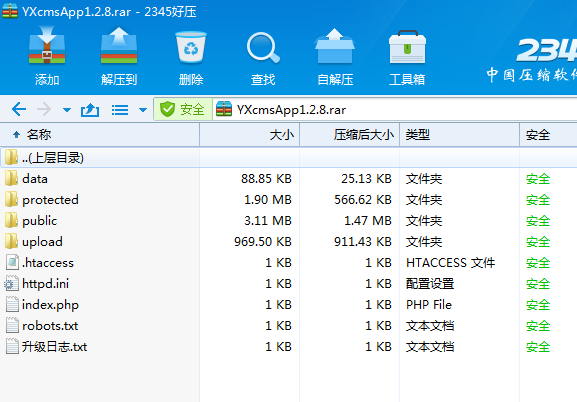577x402 pixels.
Task: Click the green 安全 shield badge
Action: tap(183, 109)
